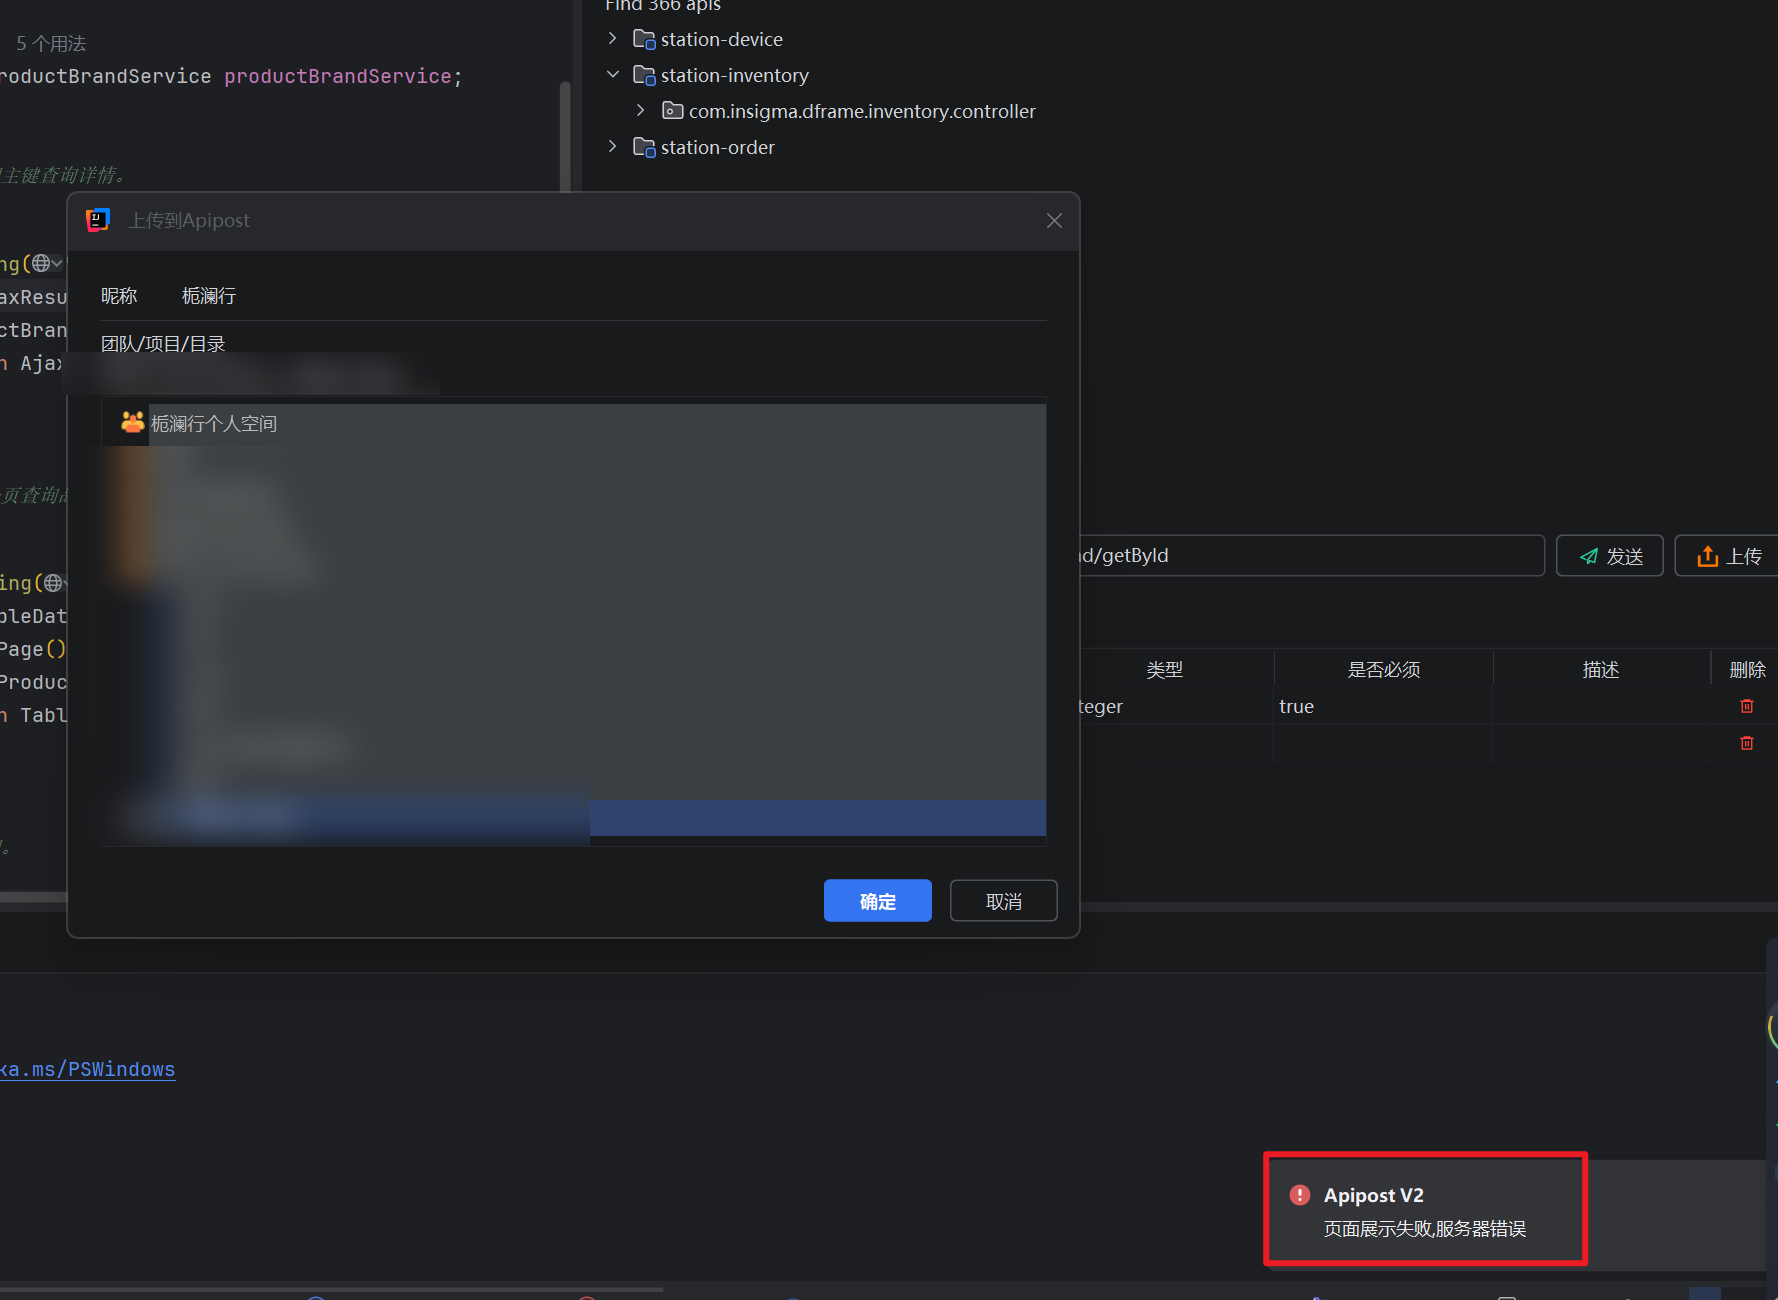
Task: Close the 上传到Apipost dialog
Action: click(x=1054, y=221)
